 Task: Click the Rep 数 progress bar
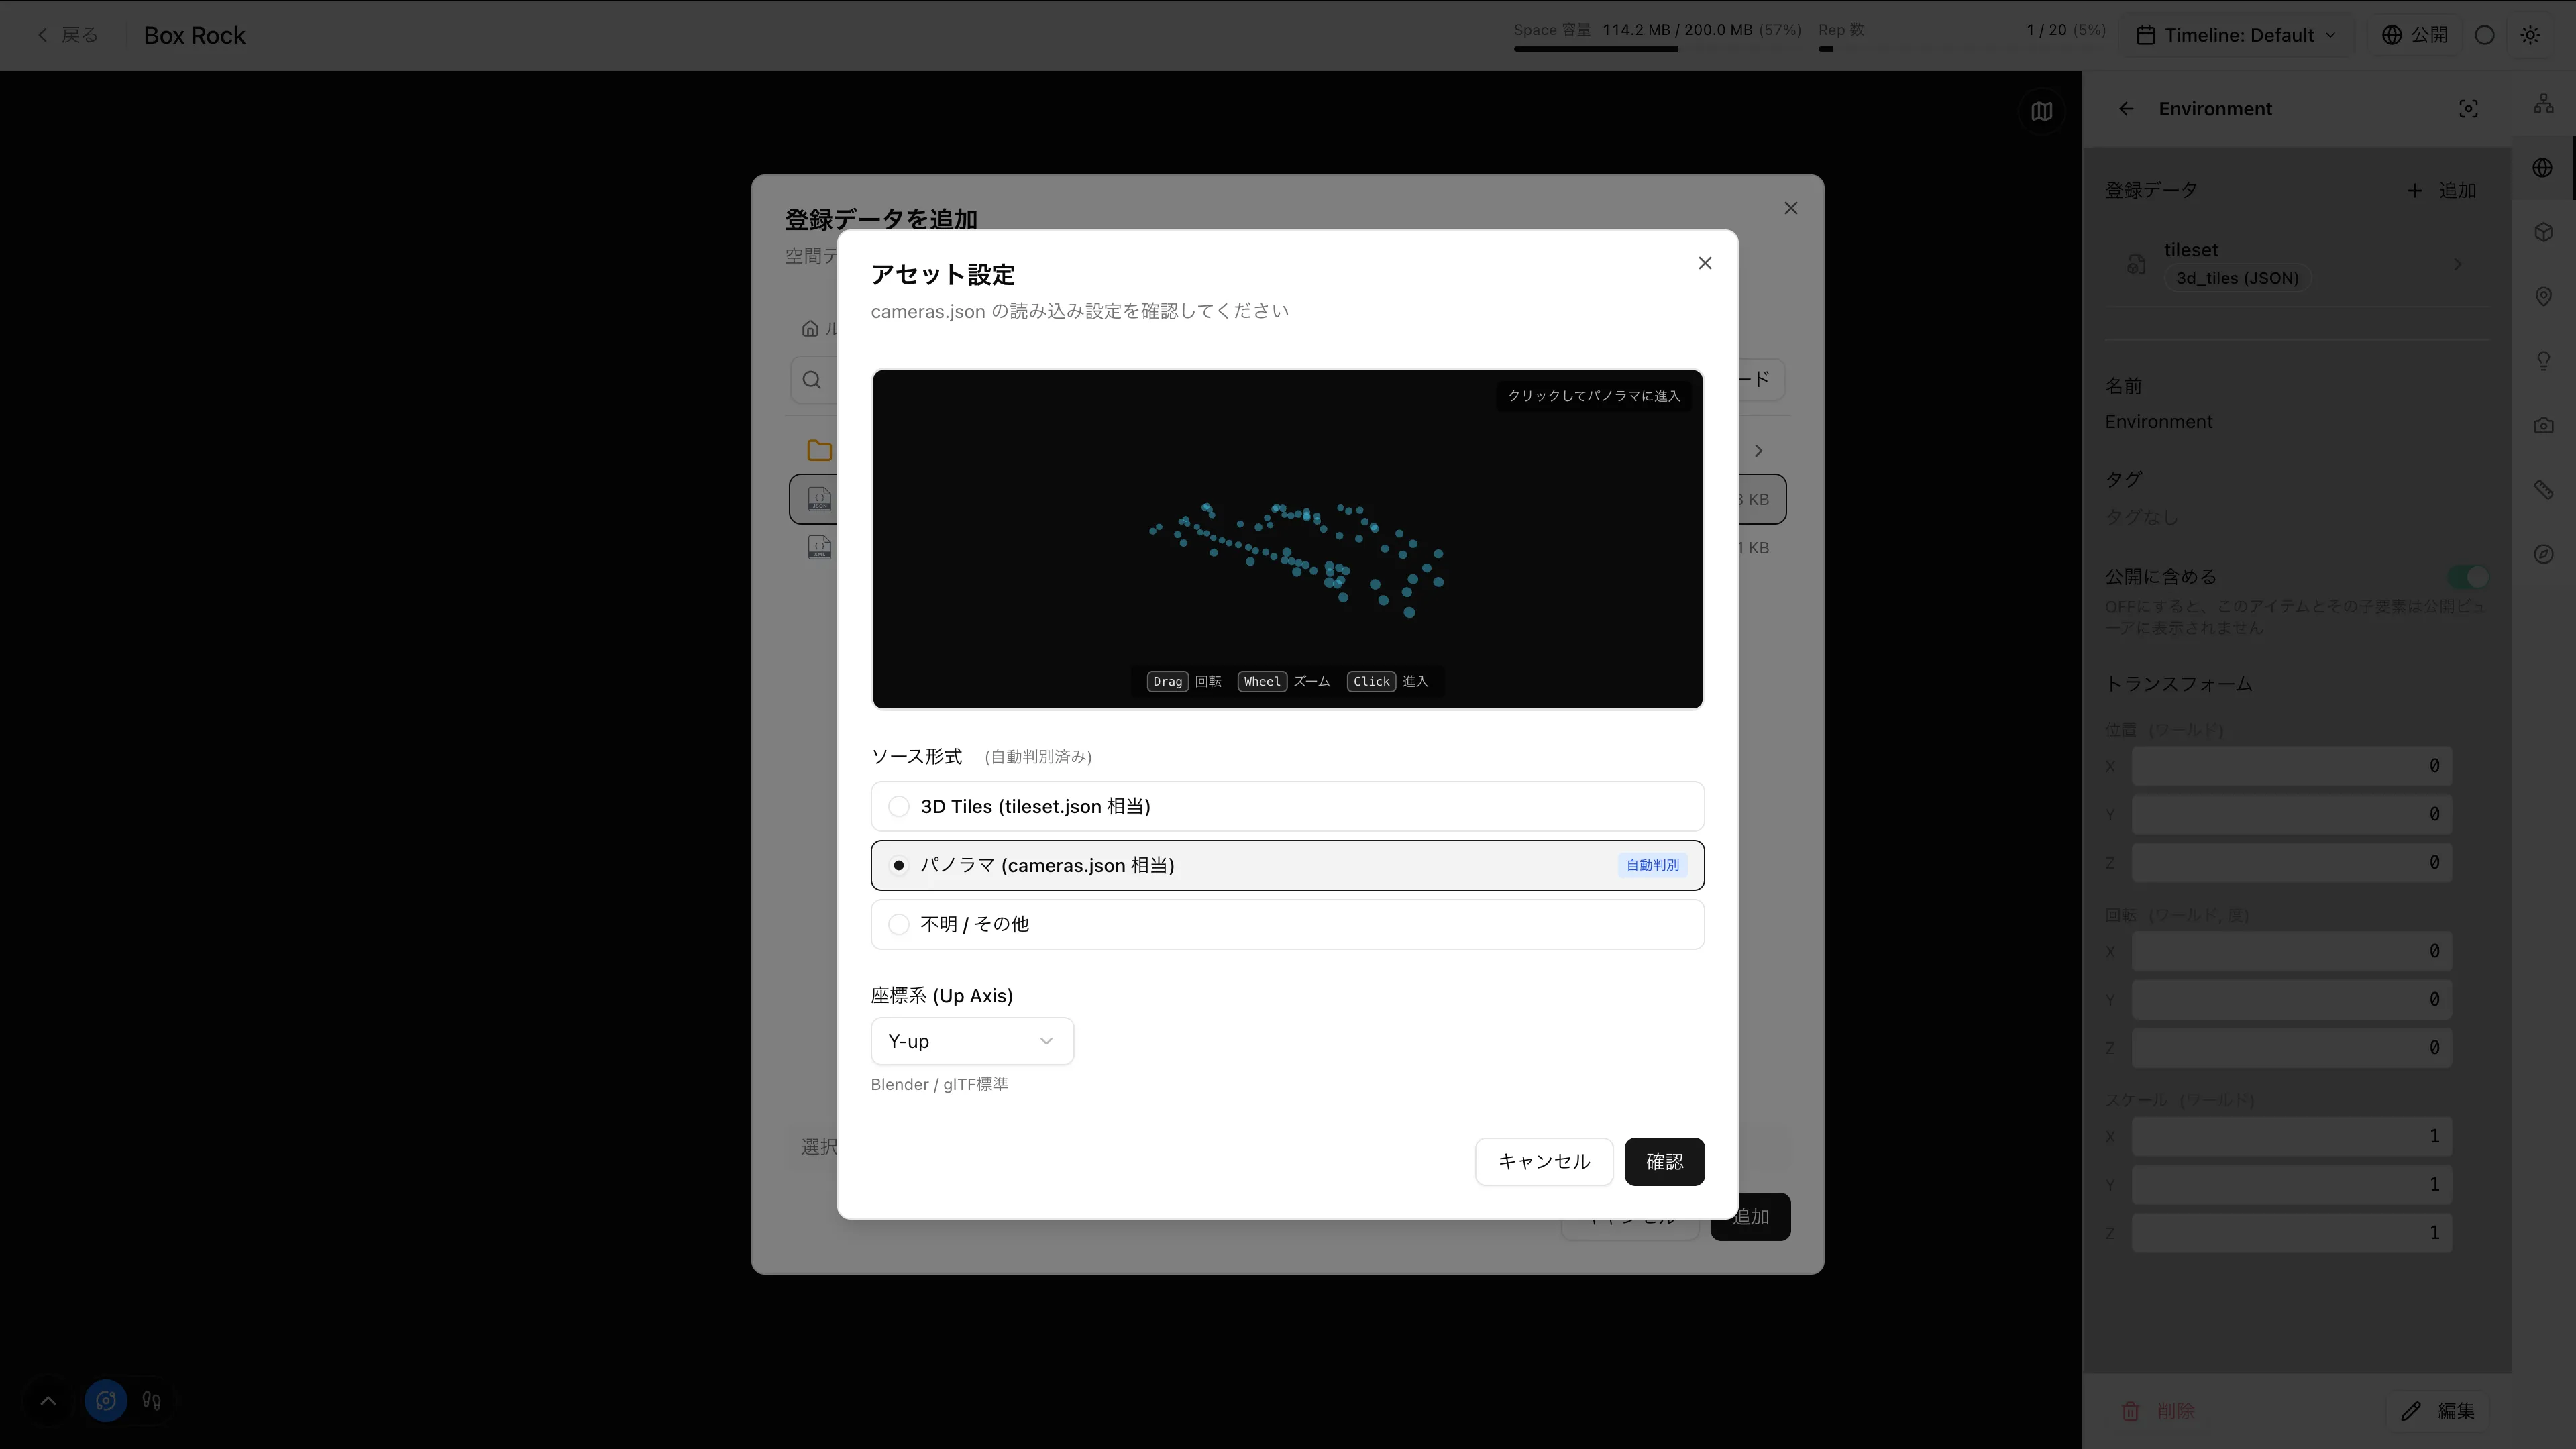pyautogui.click(x=1962, y=49)
